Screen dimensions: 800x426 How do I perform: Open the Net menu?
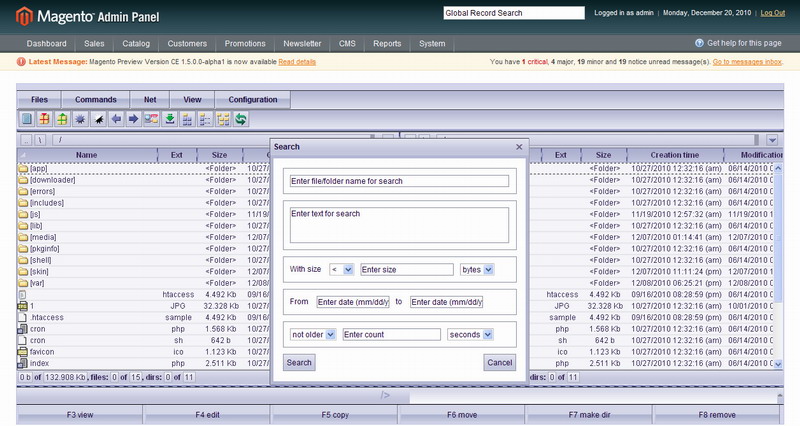pyautogui.click(x=150, y=99)
